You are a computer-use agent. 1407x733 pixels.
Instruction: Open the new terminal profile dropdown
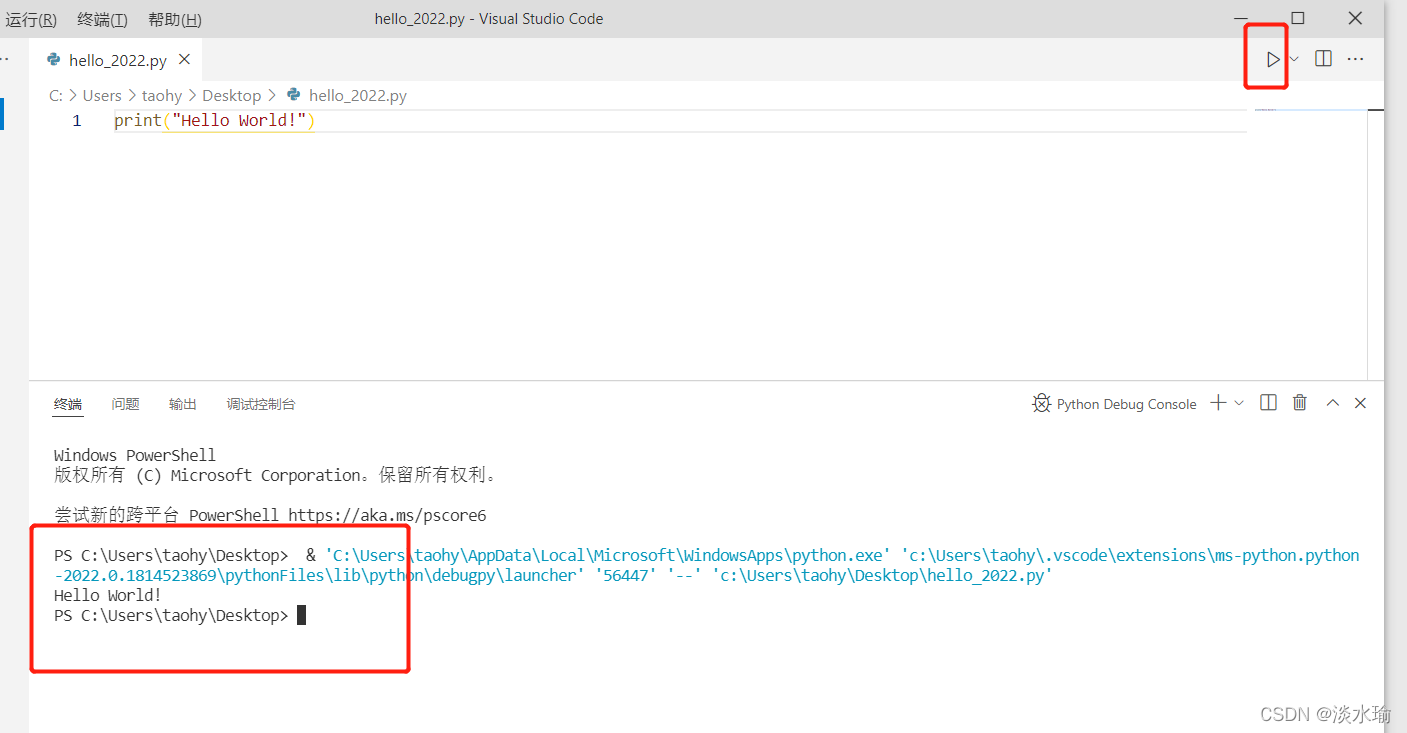(x=1239, y=403)
